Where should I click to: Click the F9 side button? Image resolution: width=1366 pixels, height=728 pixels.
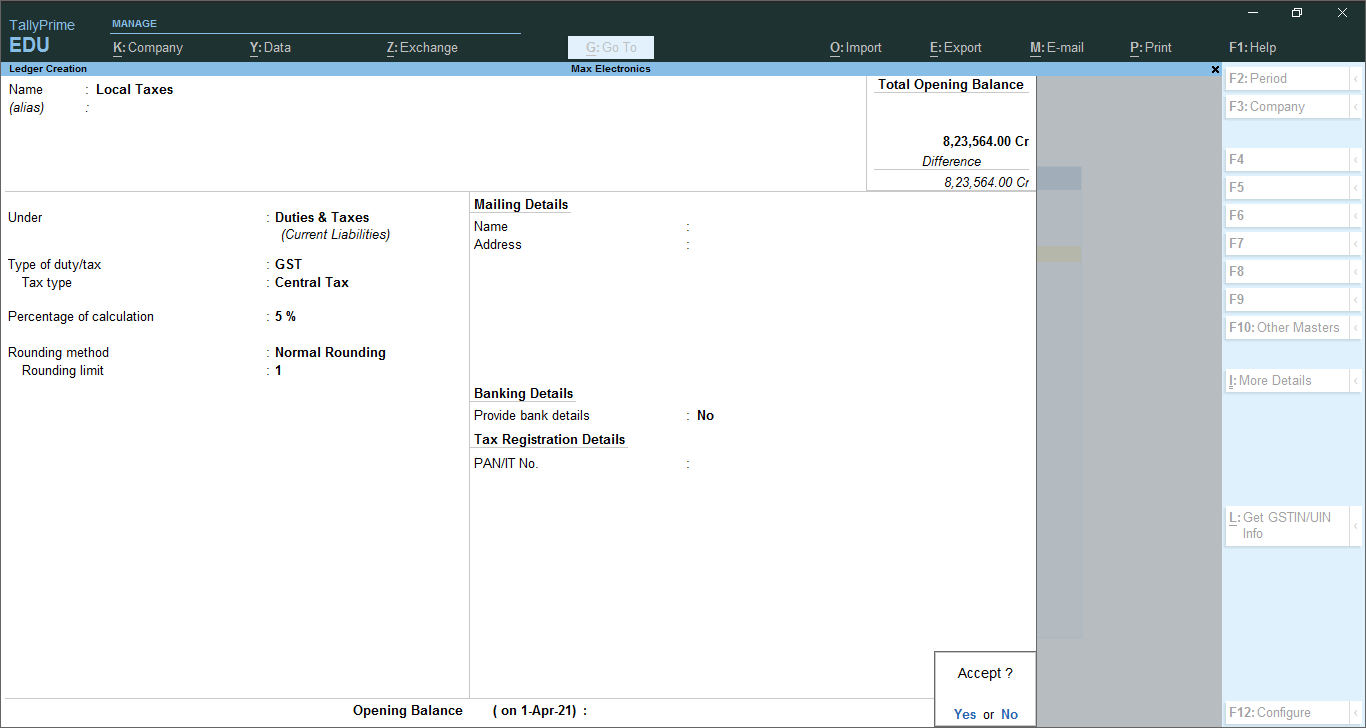point(1287,299)
